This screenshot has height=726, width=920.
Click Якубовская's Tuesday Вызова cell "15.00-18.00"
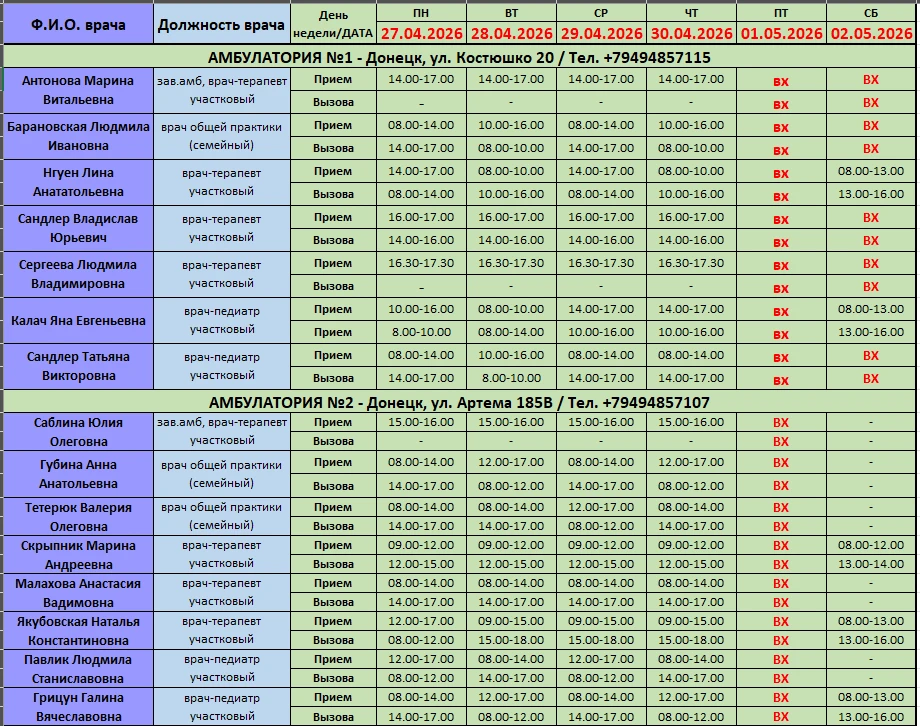click(x=511, y=640)
